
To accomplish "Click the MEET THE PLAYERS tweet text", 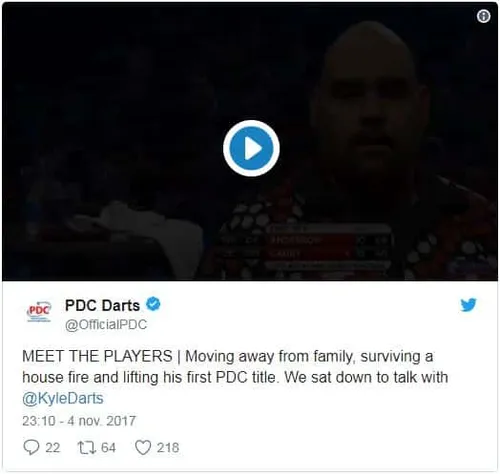I will 97,356.
